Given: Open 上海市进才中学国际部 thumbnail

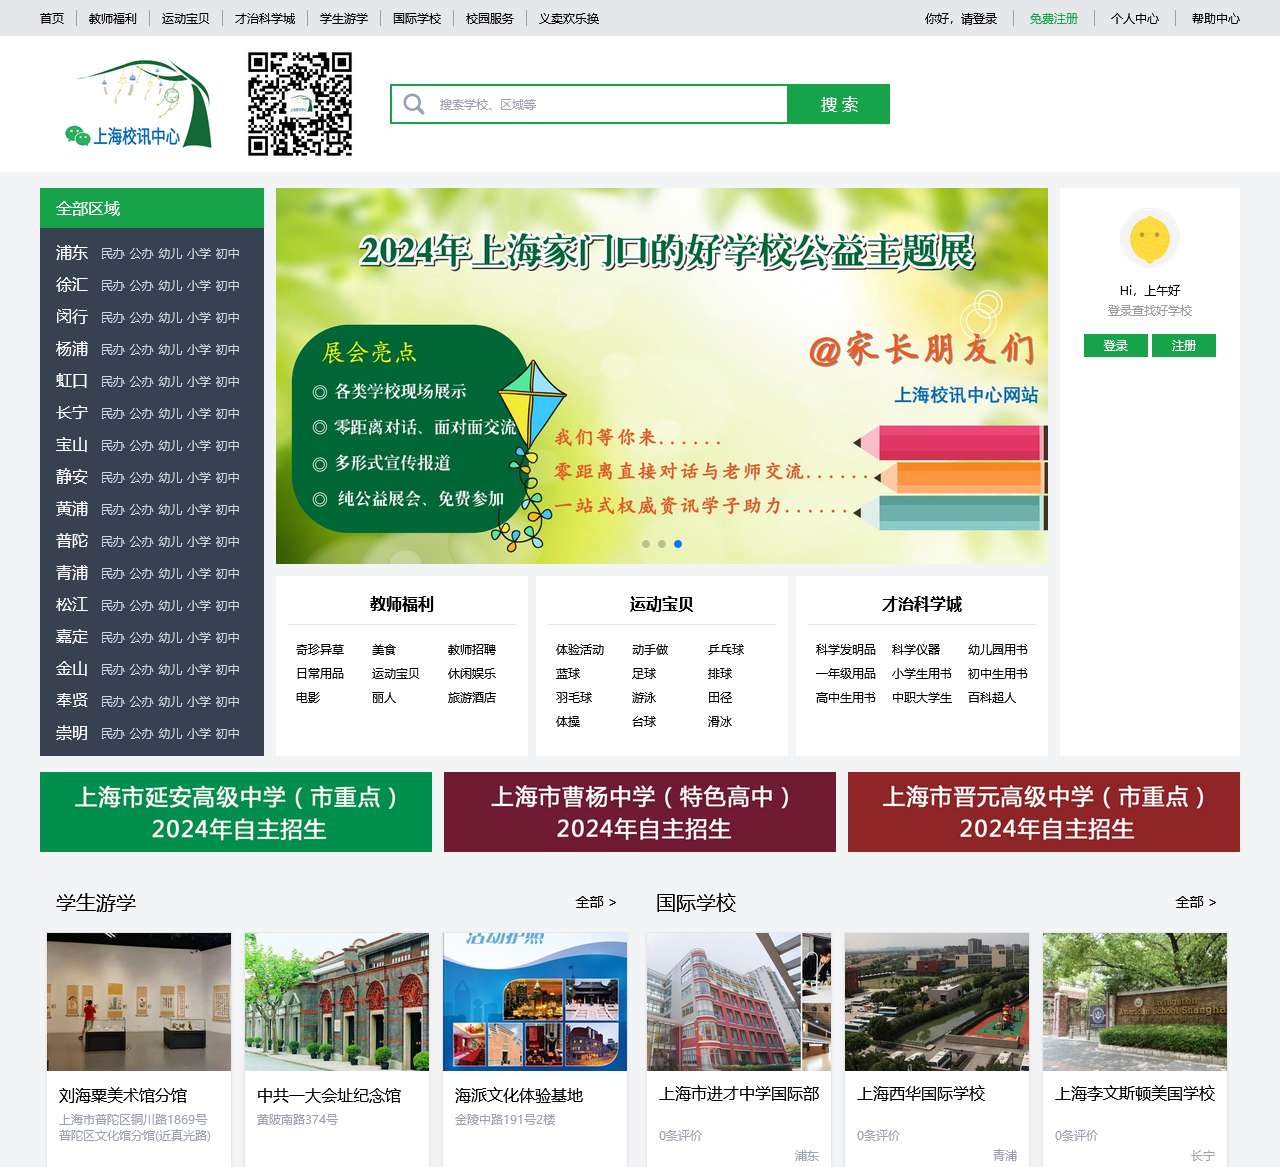Looking at the screenshot, I should [x=739, y=1002].
